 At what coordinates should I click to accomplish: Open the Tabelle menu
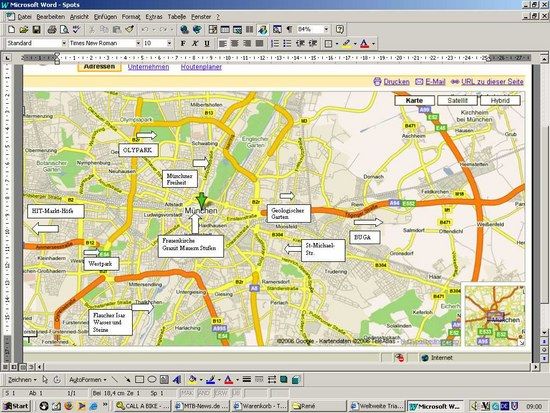pos(176,16)
